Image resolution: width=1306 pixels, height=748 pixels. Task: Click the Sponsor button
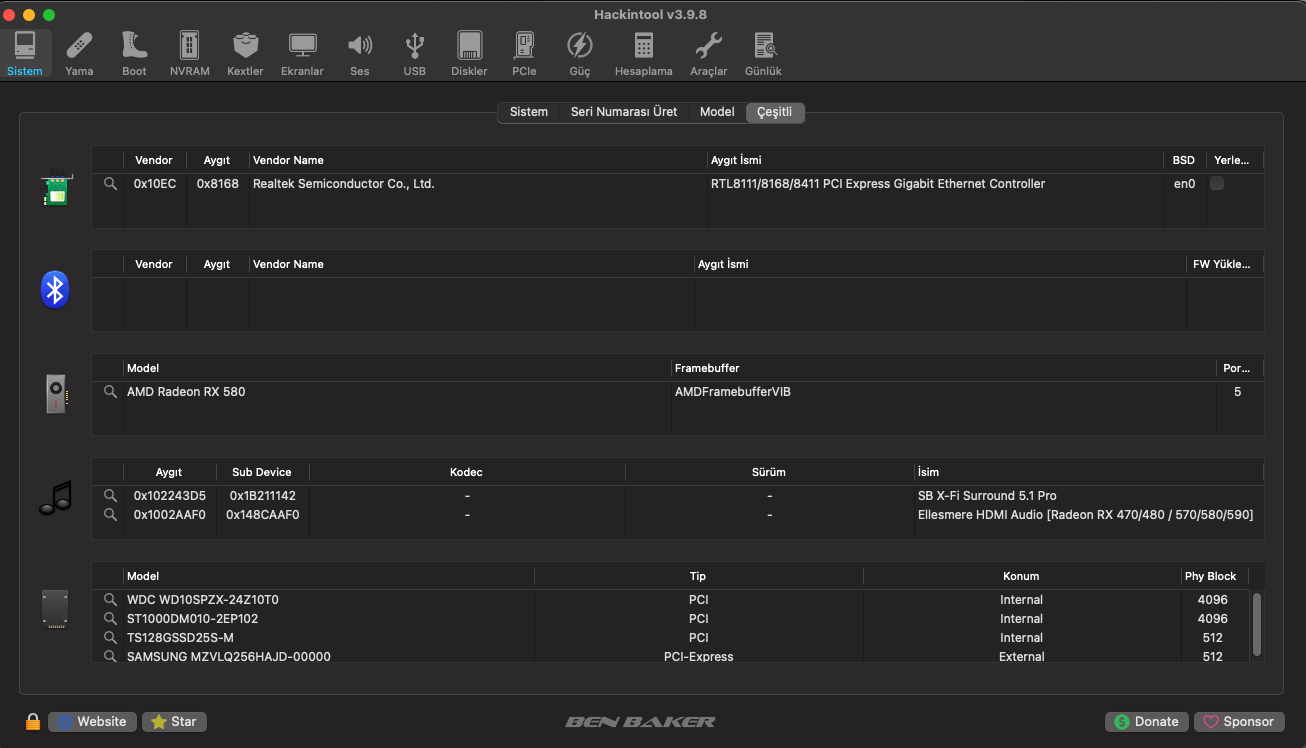coord(1238,721)
